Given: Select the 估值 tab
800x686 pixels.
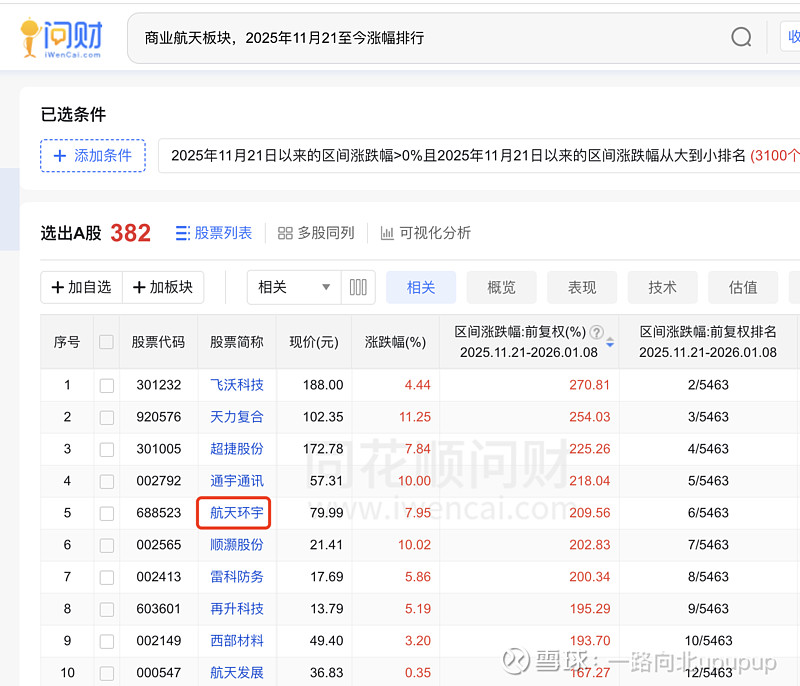Looking at the screenshot, I should 743,287.
